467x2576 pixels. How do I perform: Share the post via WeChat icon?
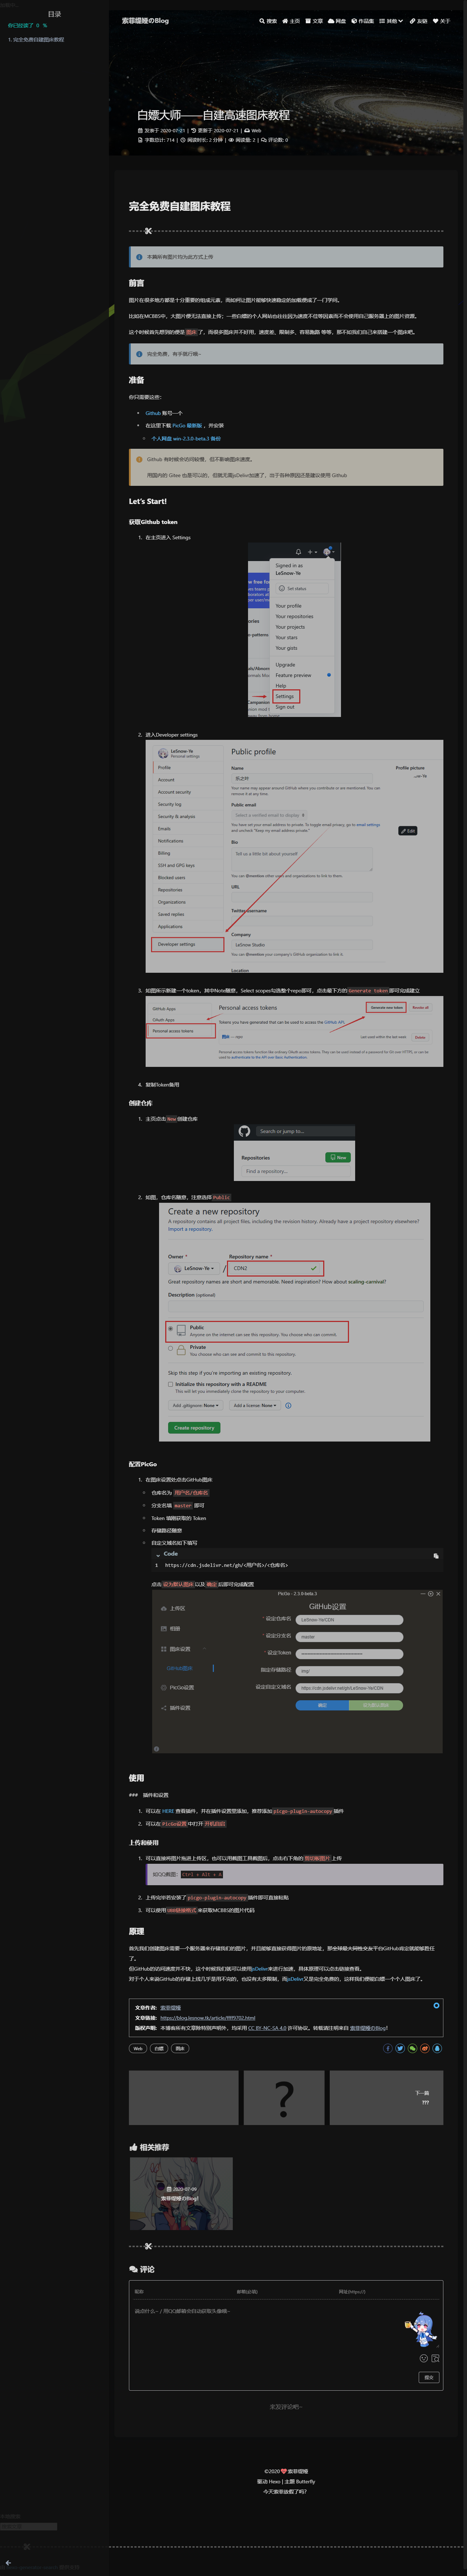tap(412, 2048)
